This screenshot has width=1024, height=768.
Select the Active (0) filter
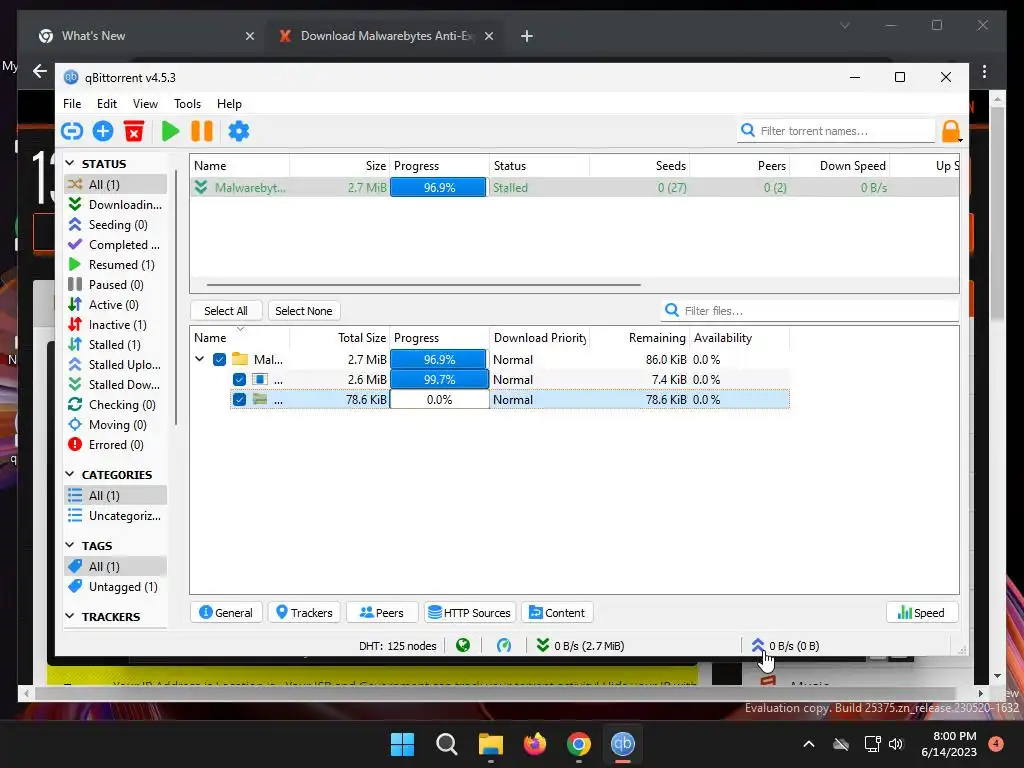(116, 305)
